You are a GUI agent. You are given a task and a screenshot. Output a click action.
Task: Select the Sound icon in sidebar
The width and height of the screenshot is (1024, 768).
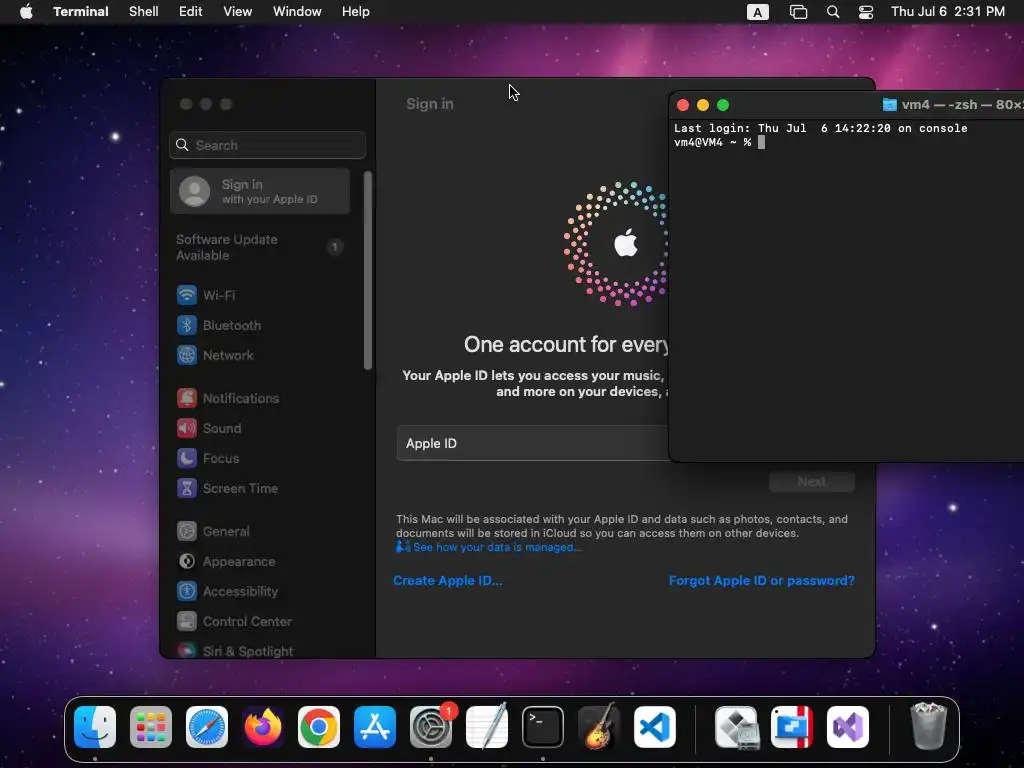point(187,428)
